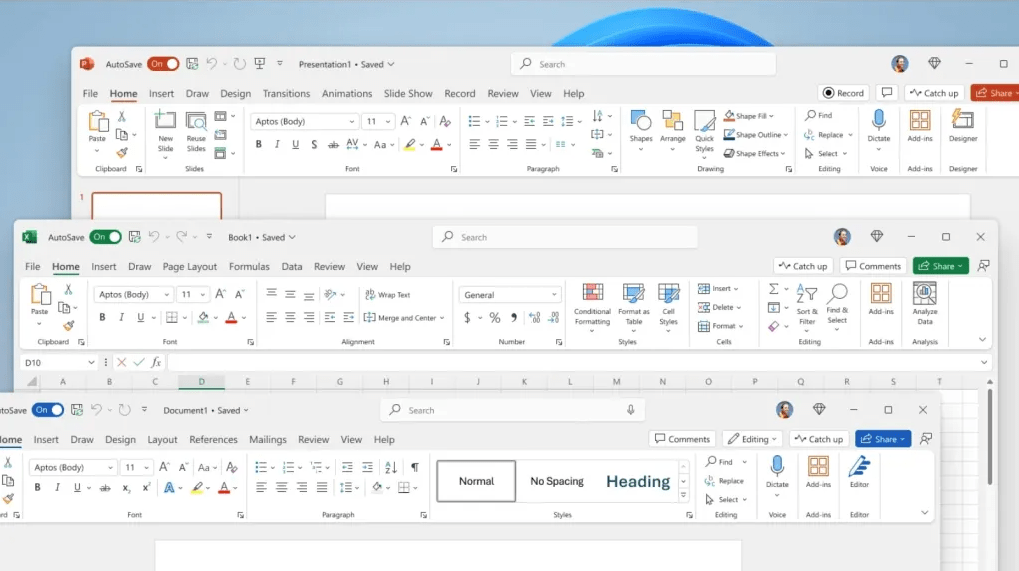Open Formulas tab in Excel

click(x=249, y=266)
